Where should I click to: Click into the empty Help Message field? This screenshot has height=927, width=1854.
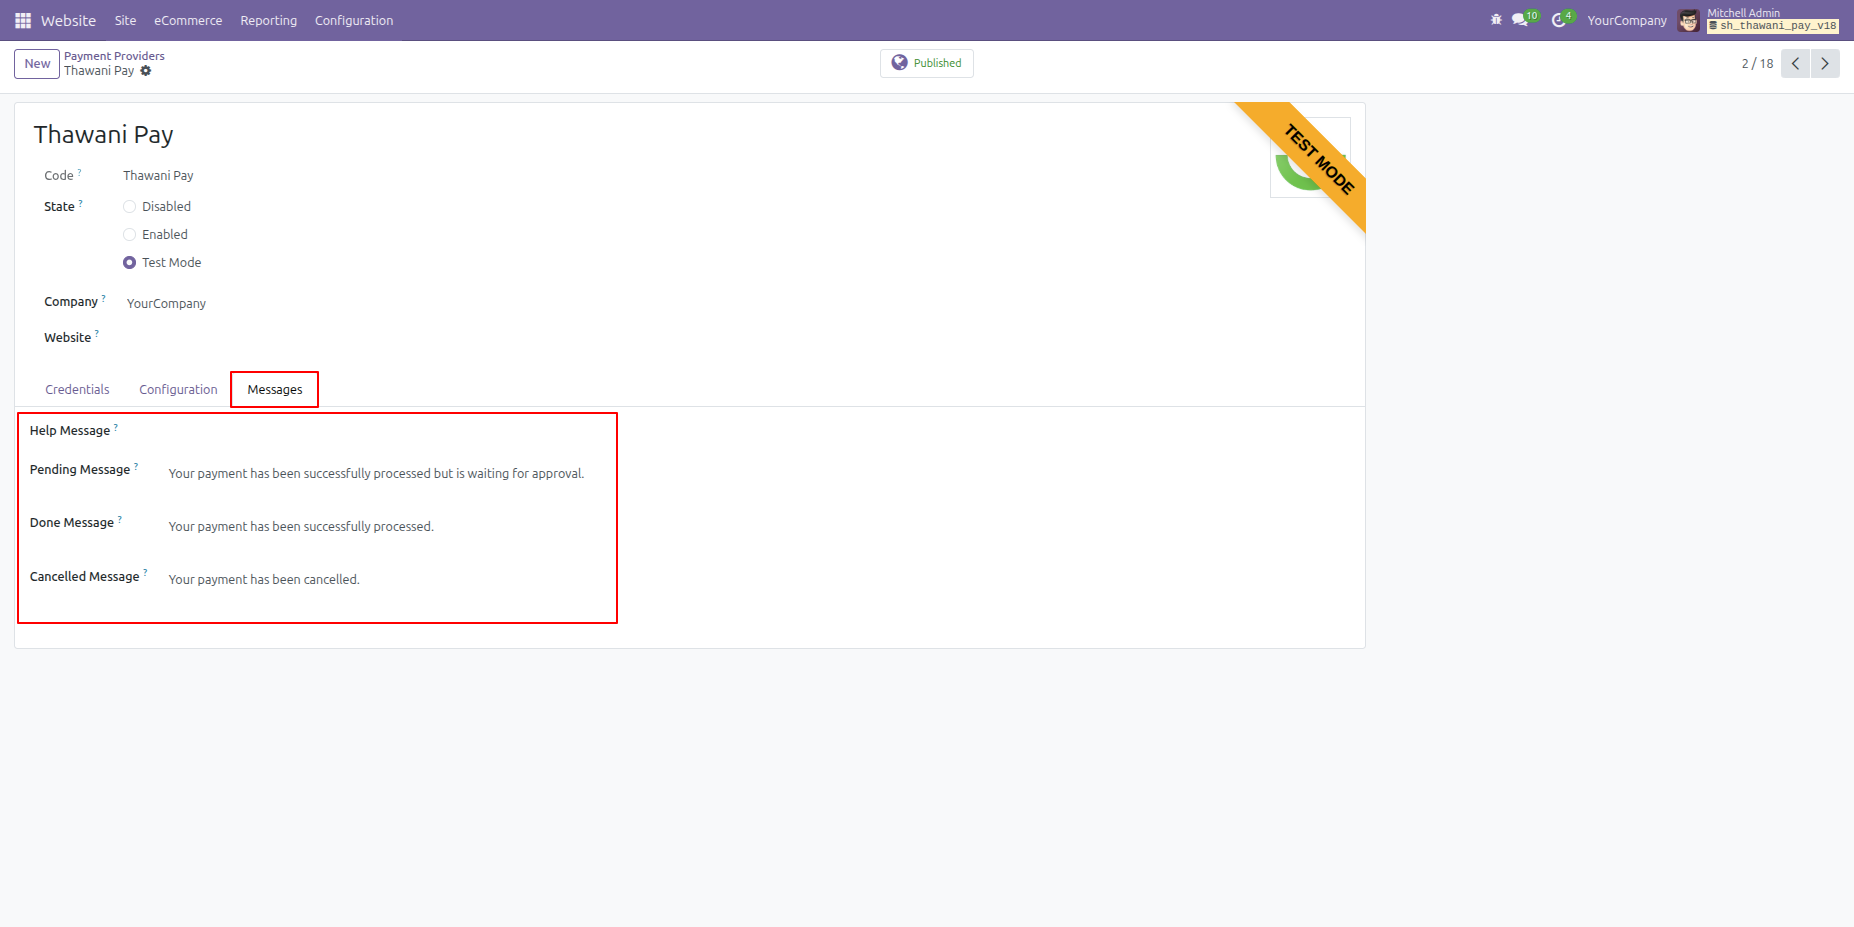(388, 431)
